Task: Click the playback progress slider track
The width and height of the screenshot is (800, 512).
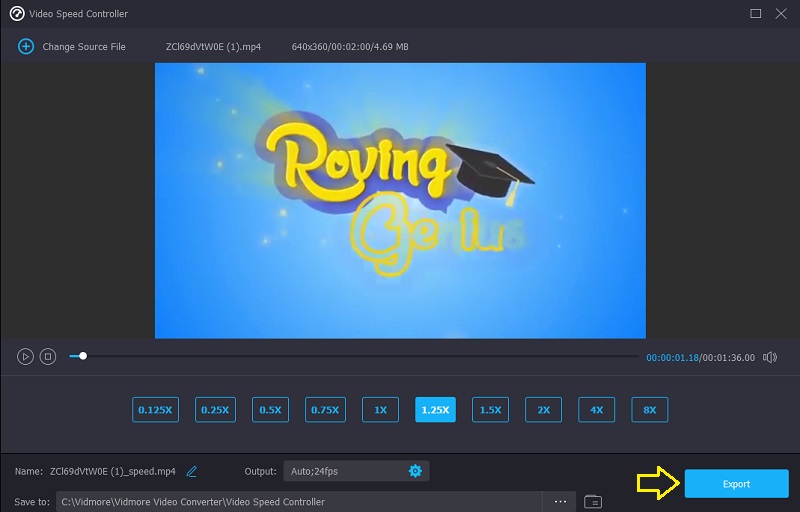Action: [x=360, y=356]
